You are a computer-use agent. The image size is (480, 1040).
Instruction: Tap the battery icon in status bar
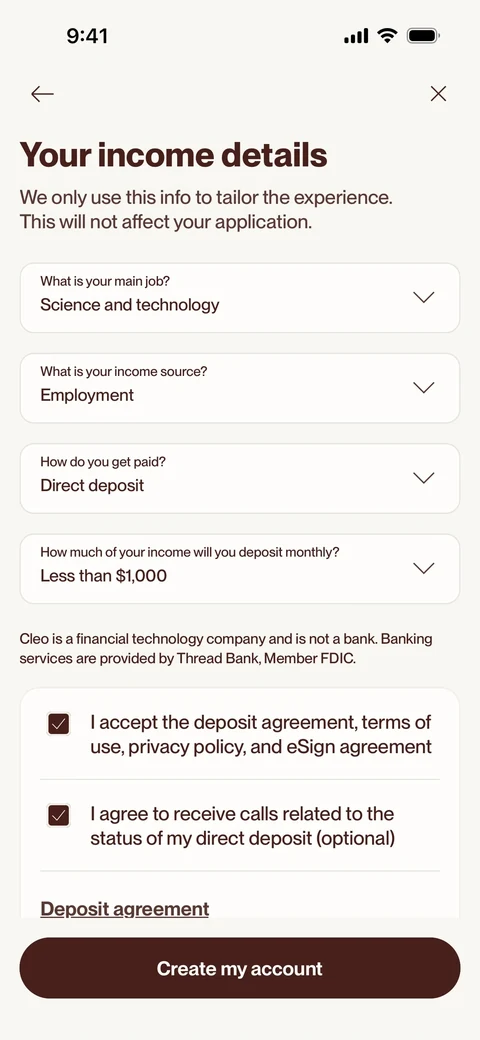(423, 36)
